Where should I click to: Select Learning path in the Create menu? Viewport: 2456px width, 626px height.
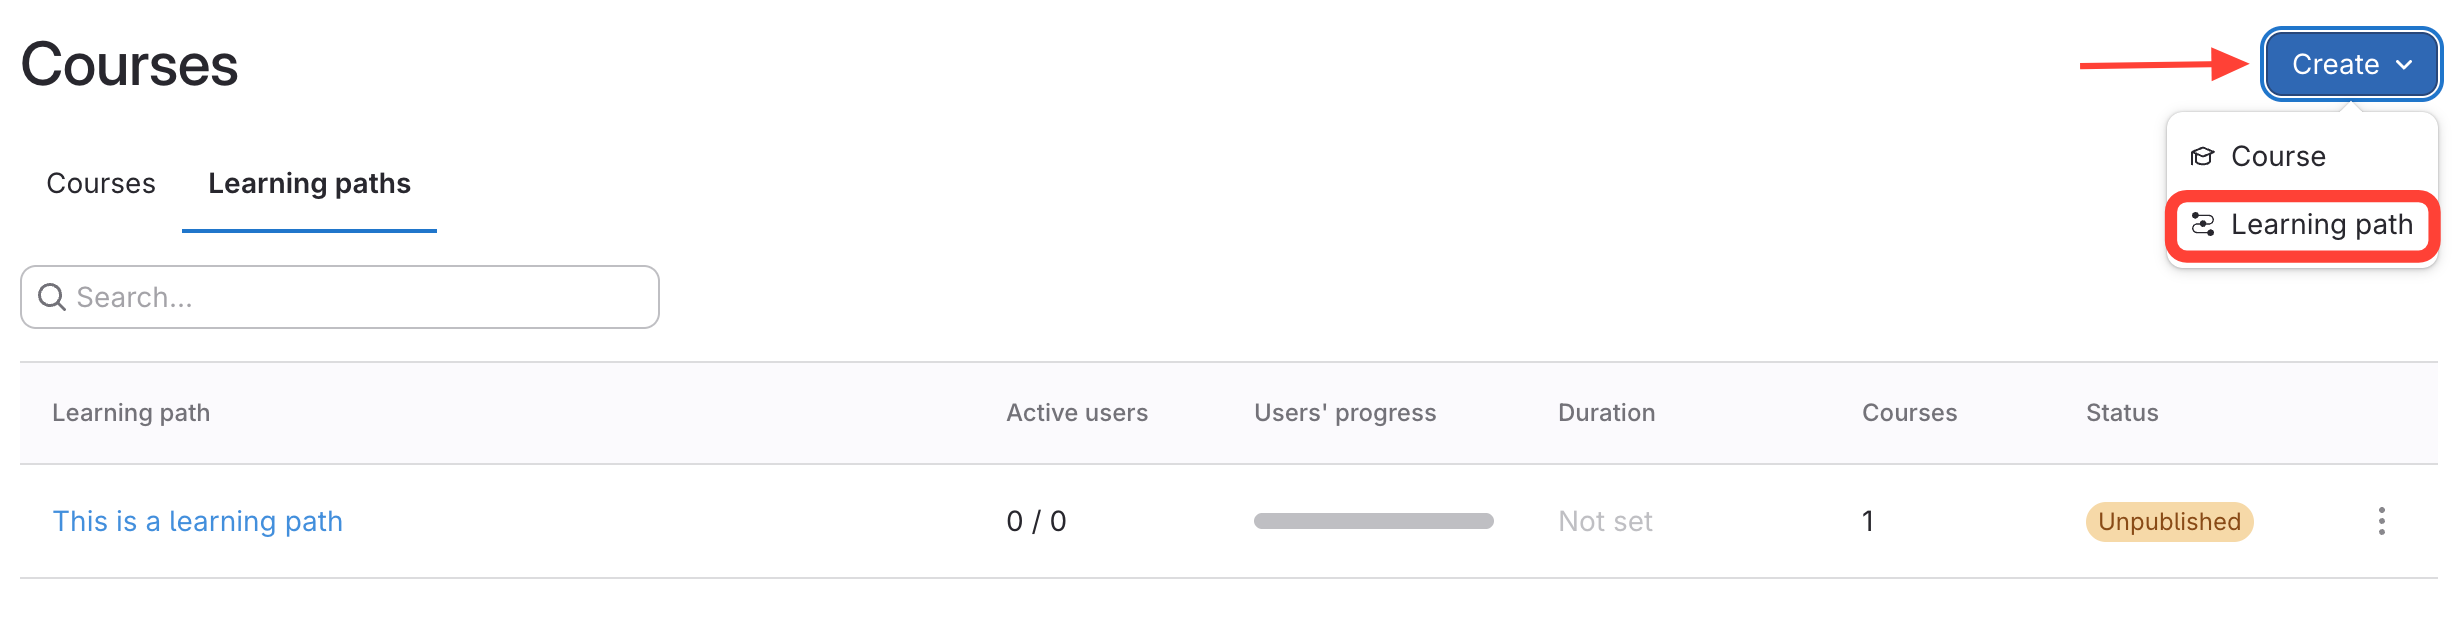tap(2321, 225)
